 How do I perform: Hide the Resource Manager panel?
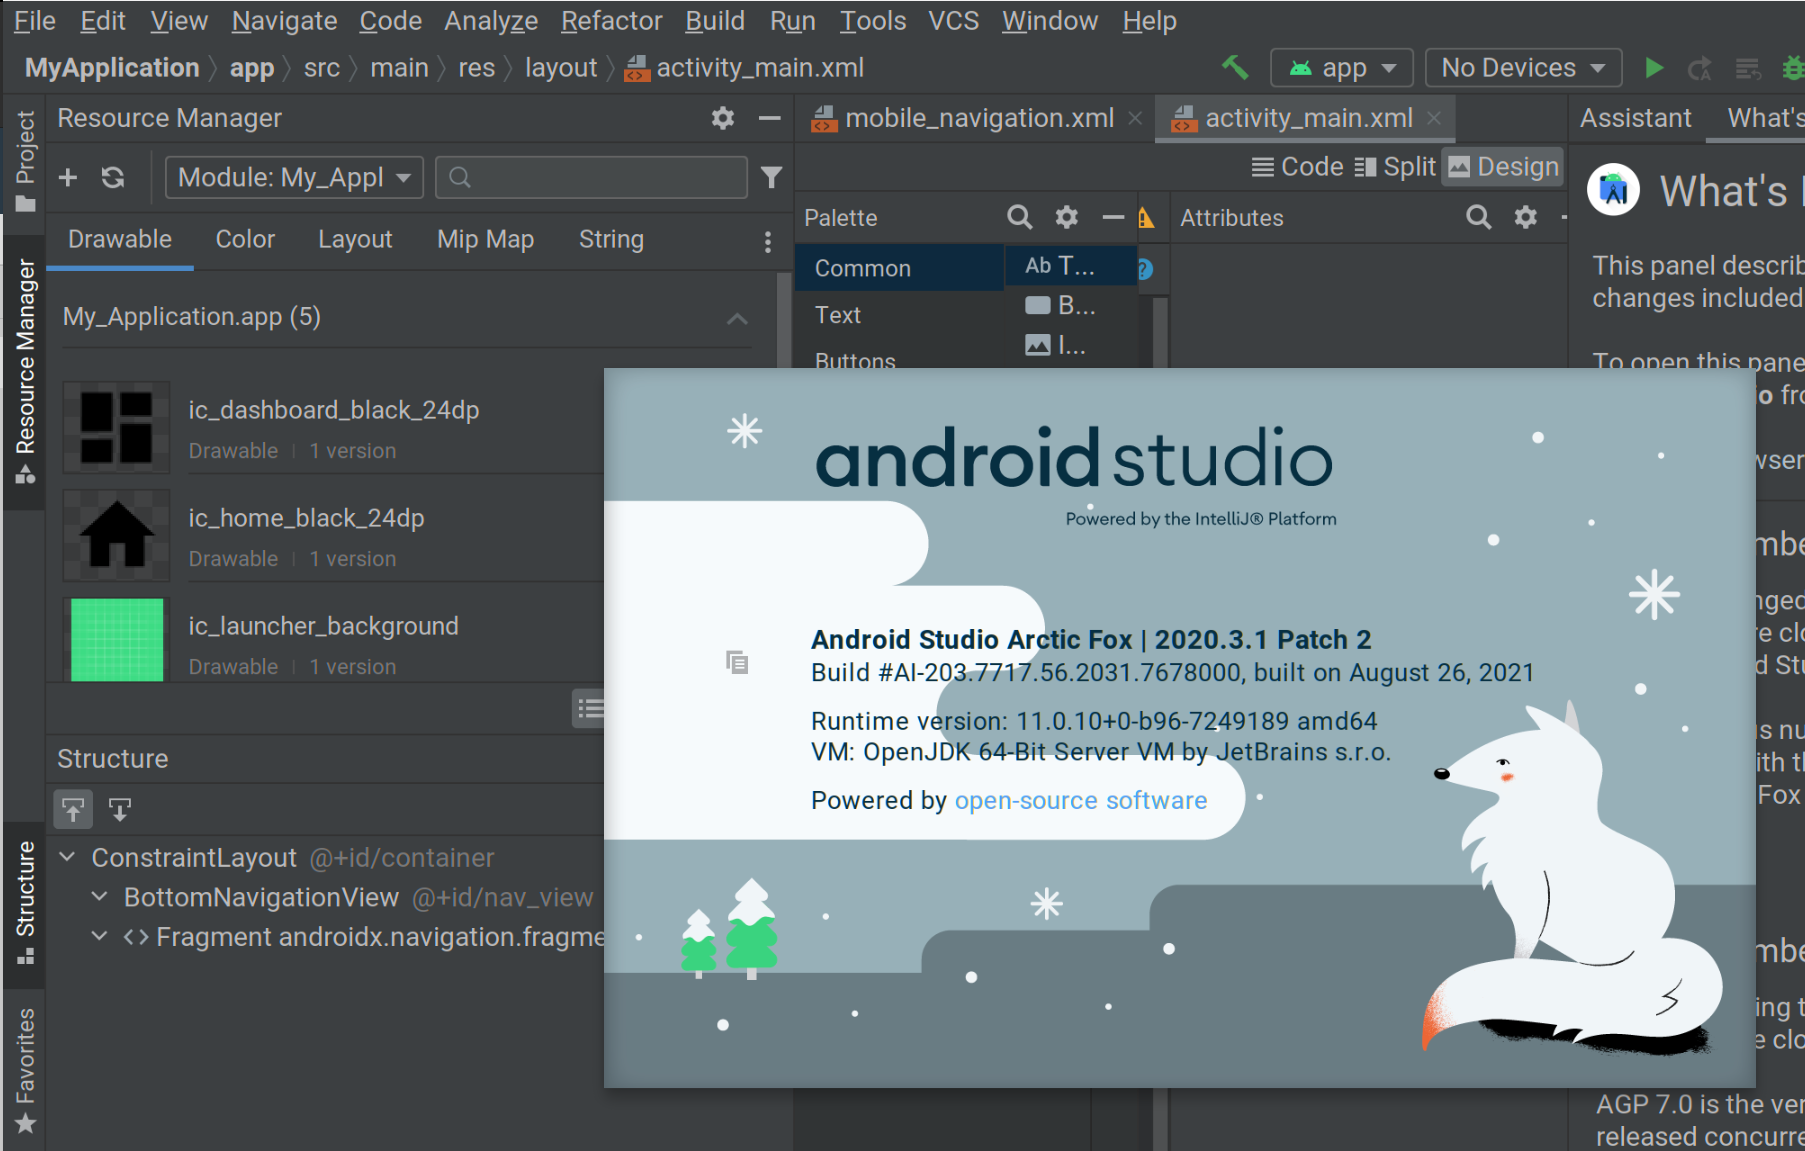769,118
